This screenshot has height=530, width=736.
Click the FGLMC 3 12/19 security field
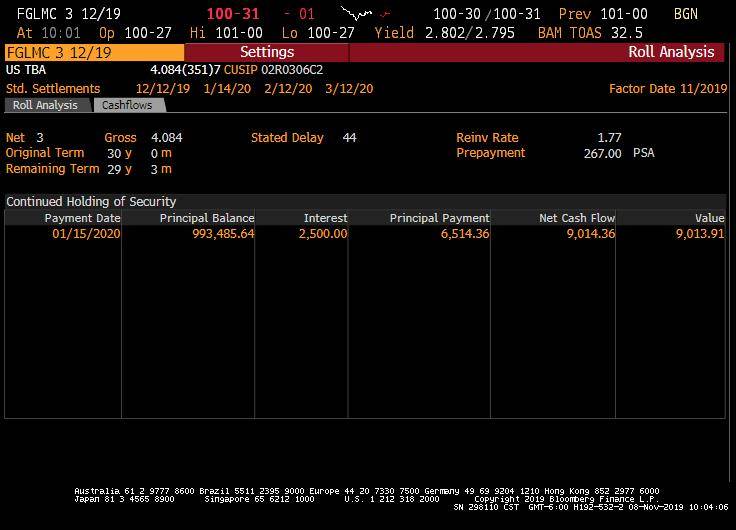[x=94, y=52]
